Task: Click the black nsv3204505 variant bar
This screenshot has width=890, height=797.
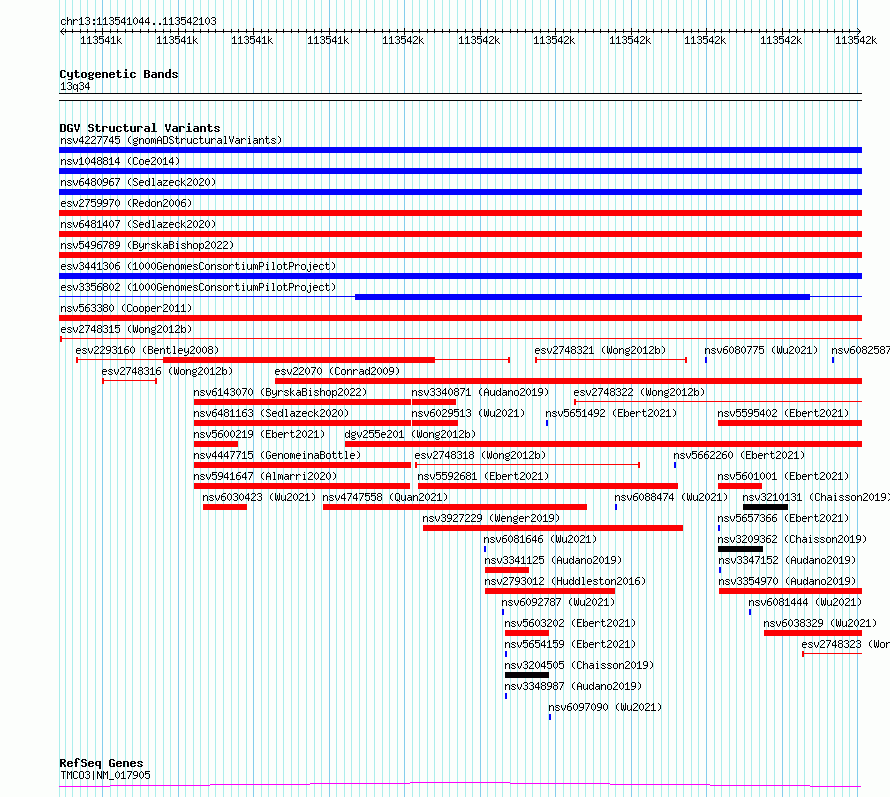Action: tap(527, 675)
